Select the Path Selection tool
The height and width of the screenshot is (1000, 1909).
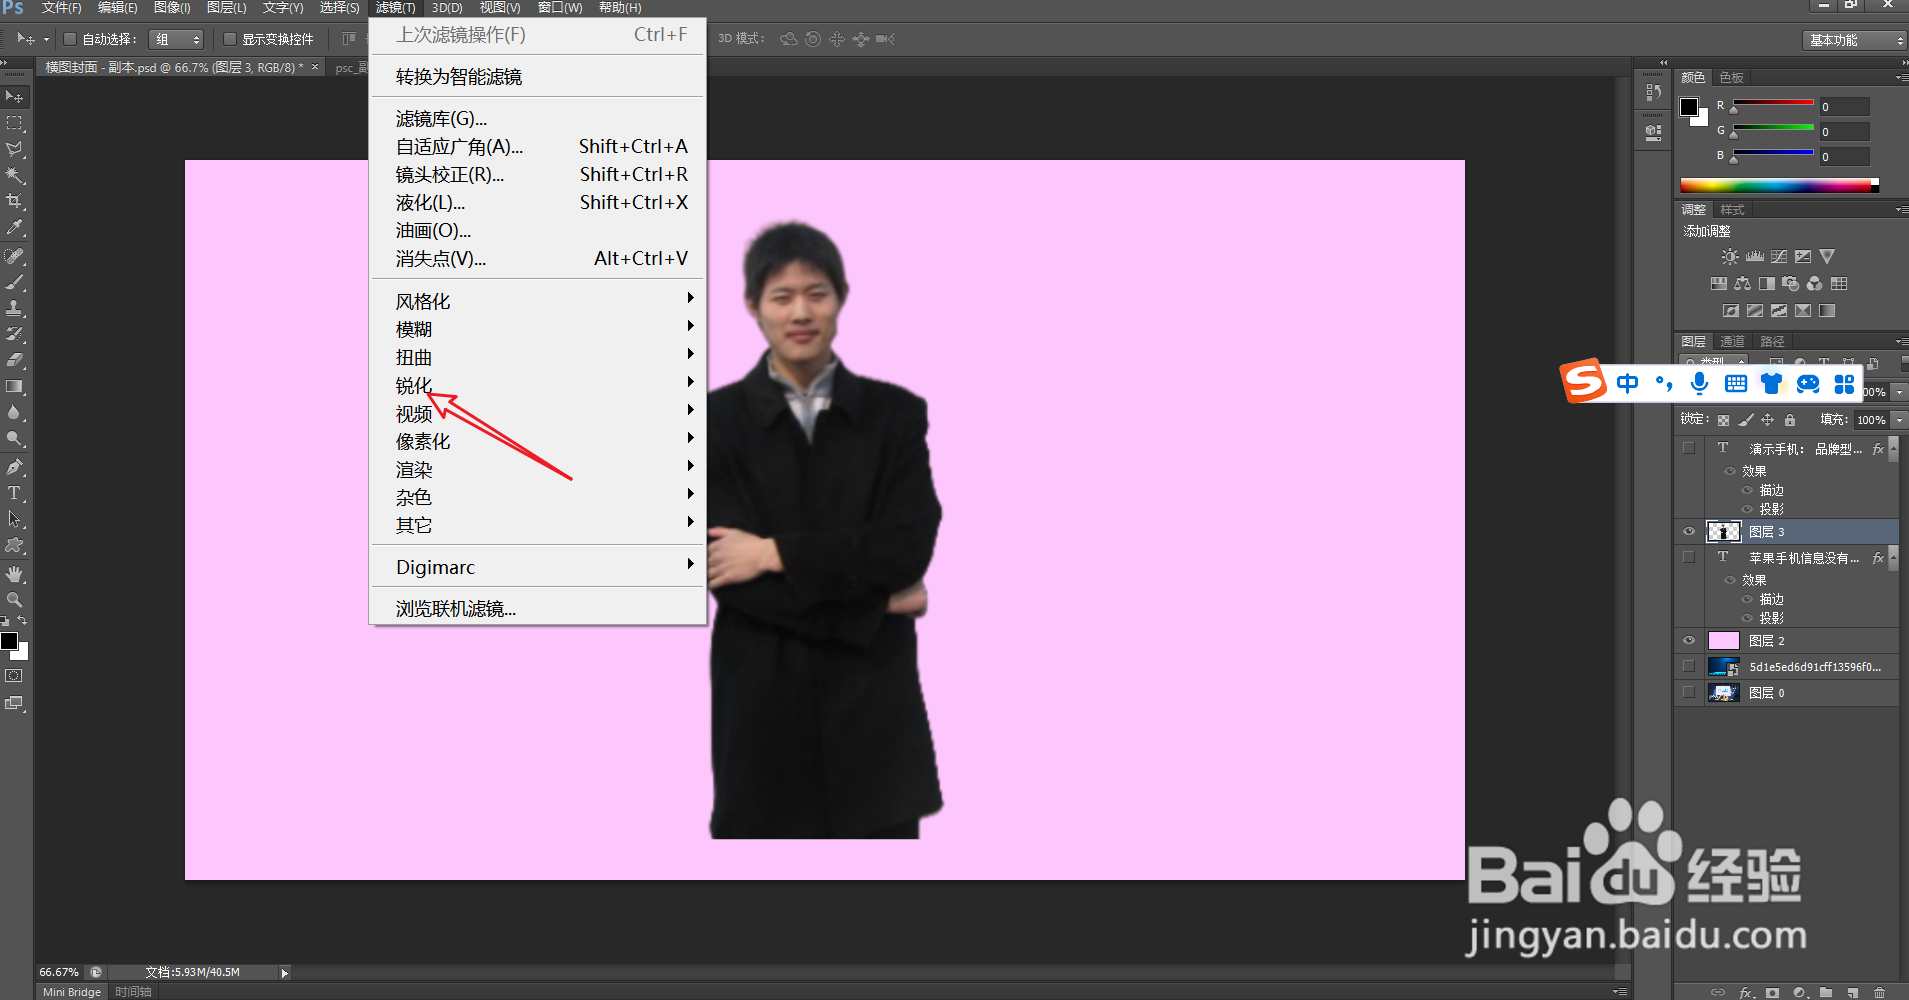[15, 519]
